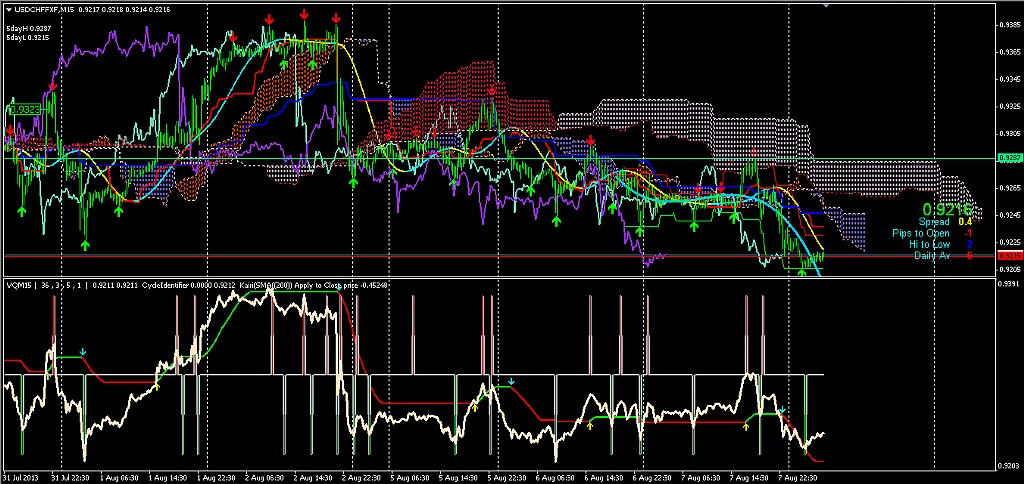Viewport: 1024px width, 484px height.
Task: Click the Pips to Open label
Action: coord(921,233)
